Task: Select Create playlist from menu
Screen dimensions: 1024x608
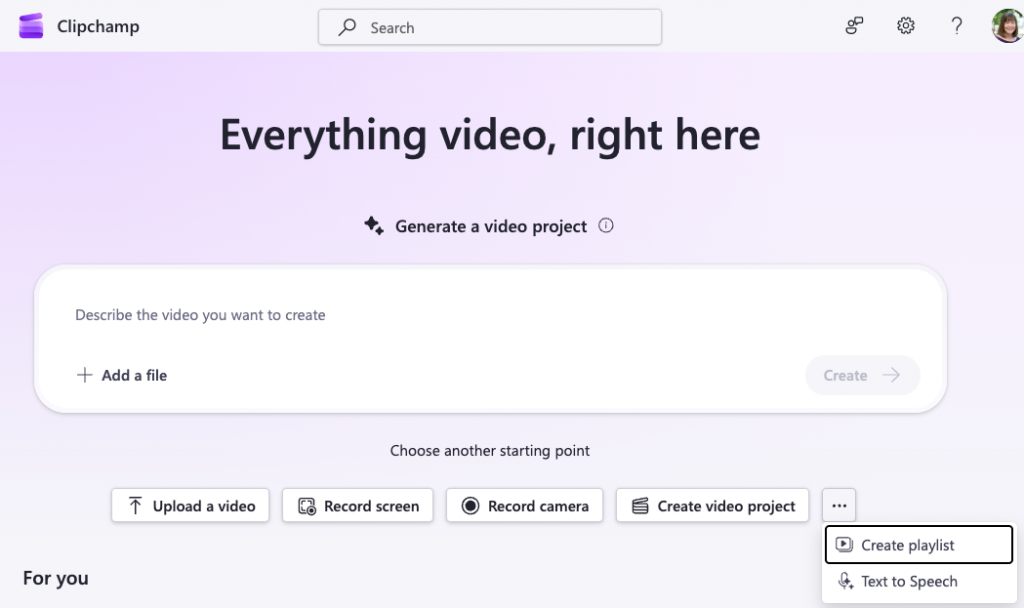Action: click(x=919, y=545)
